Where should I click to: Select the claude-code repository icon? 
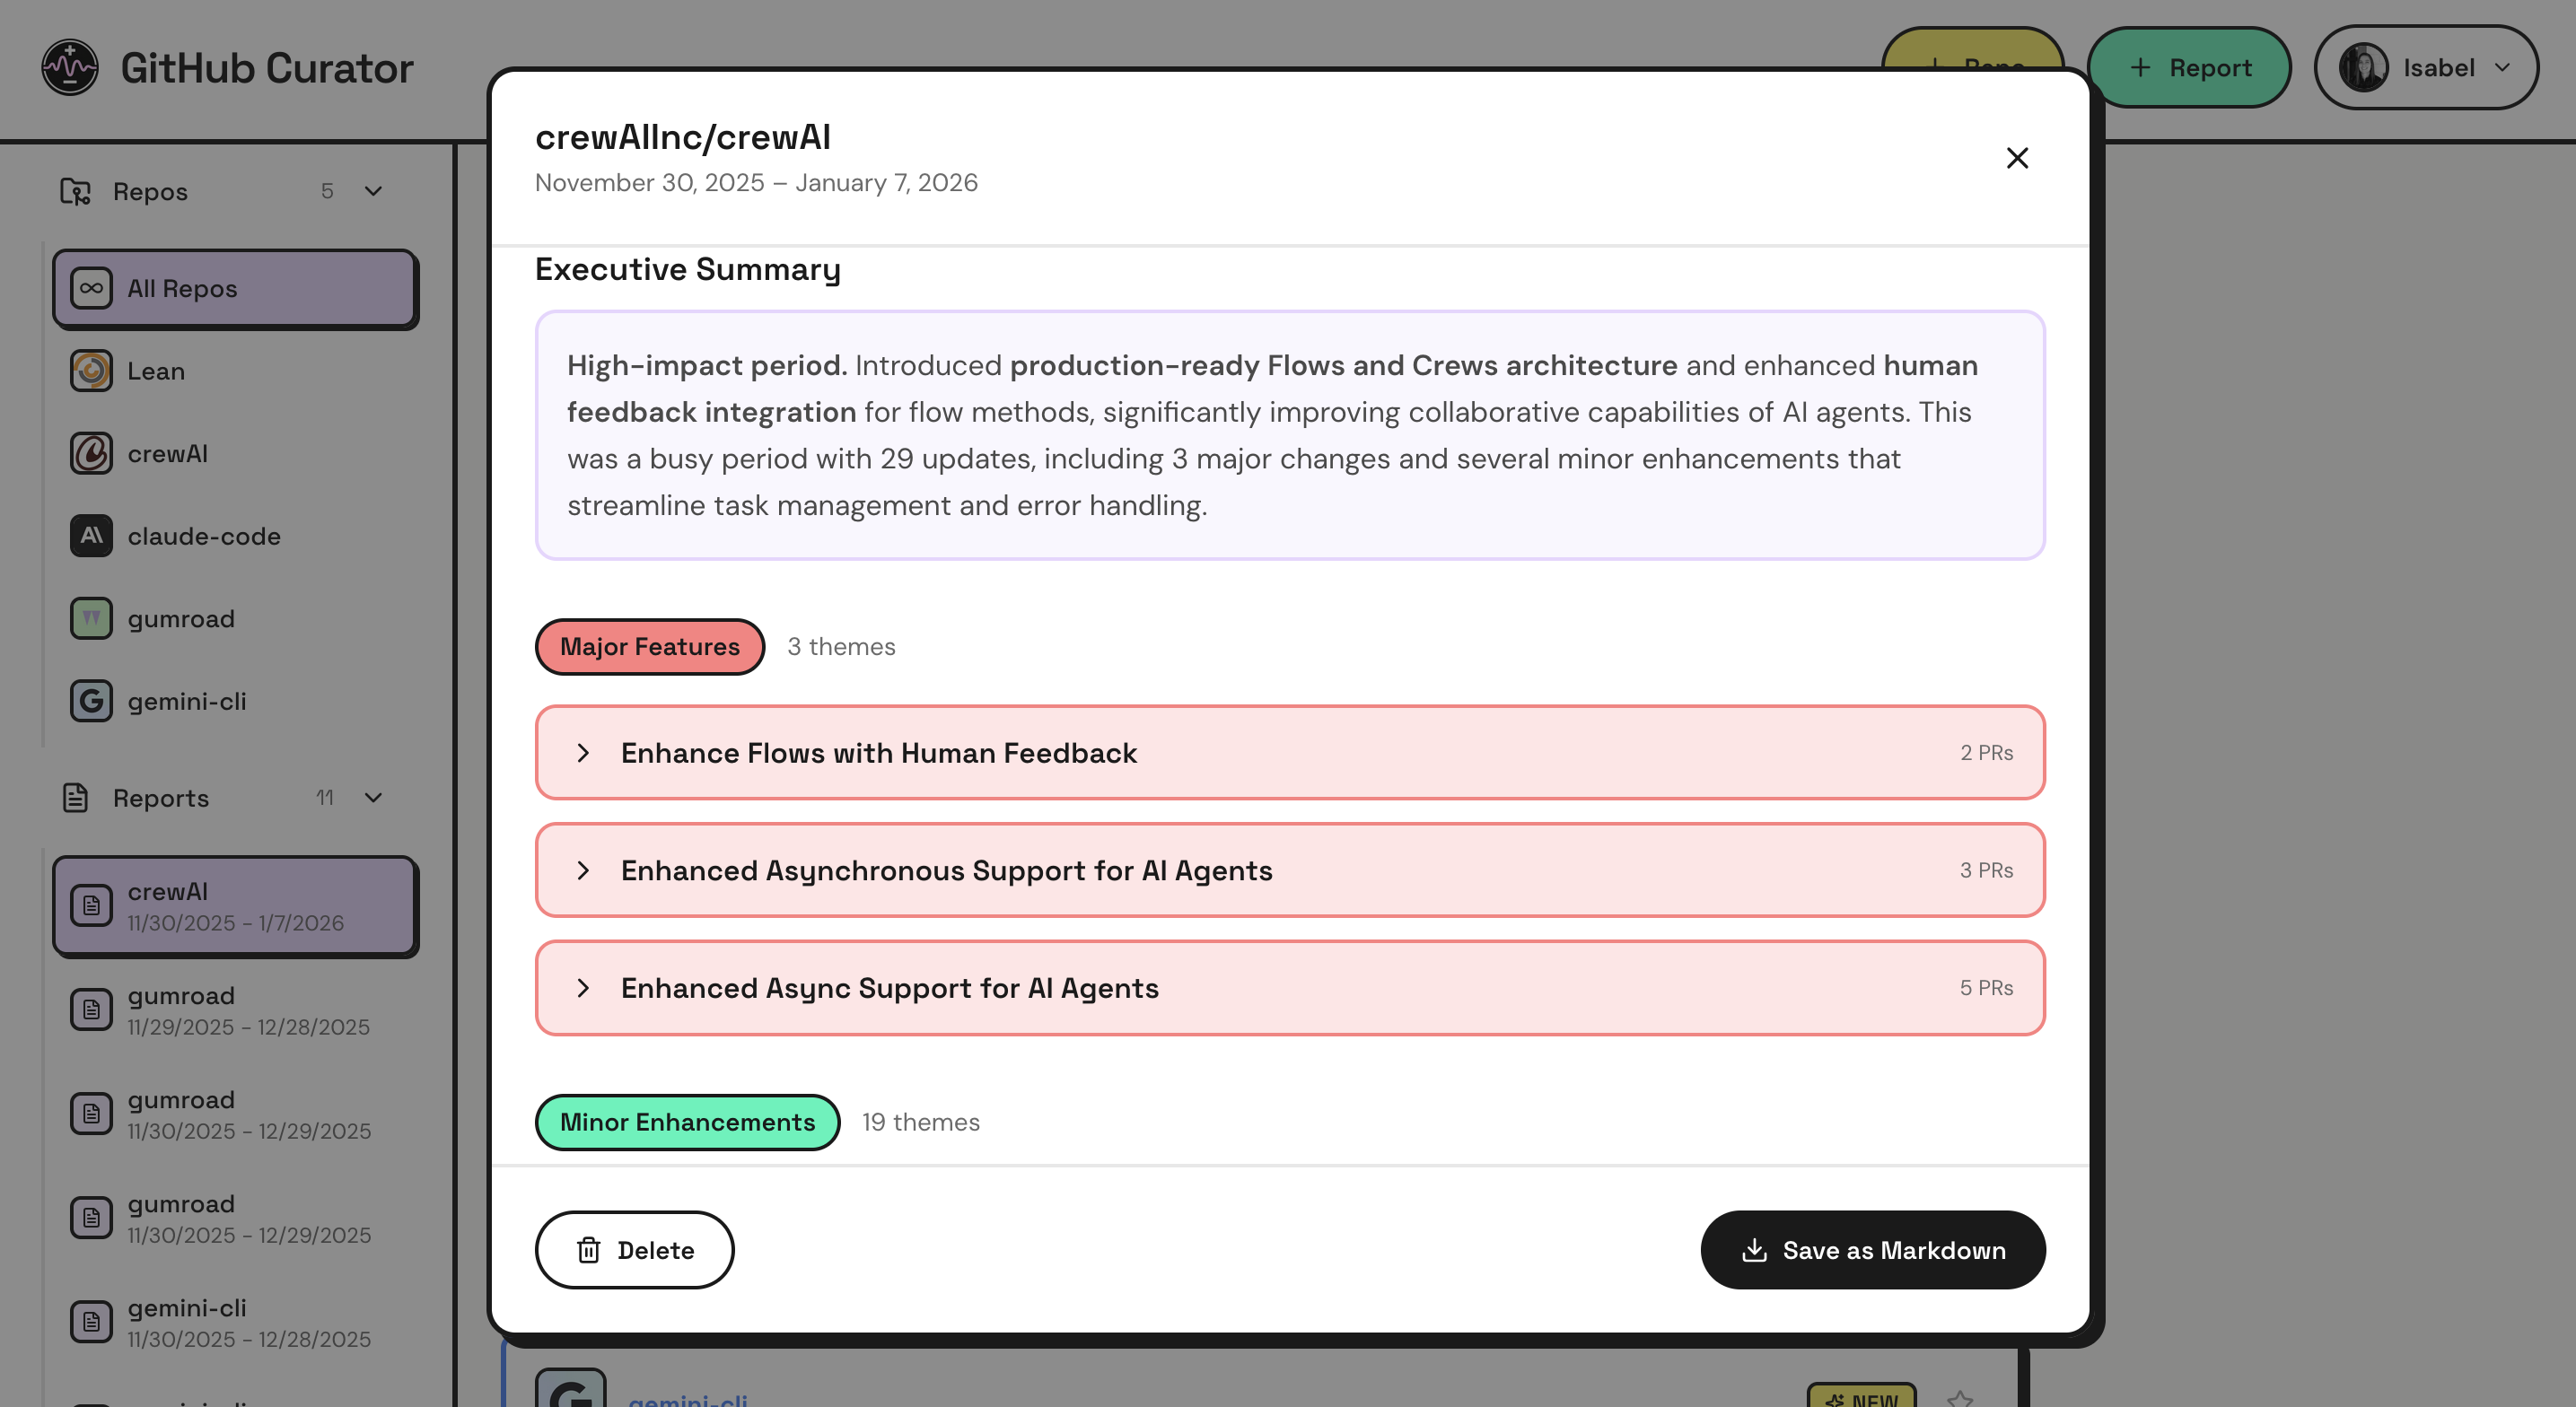91,536
